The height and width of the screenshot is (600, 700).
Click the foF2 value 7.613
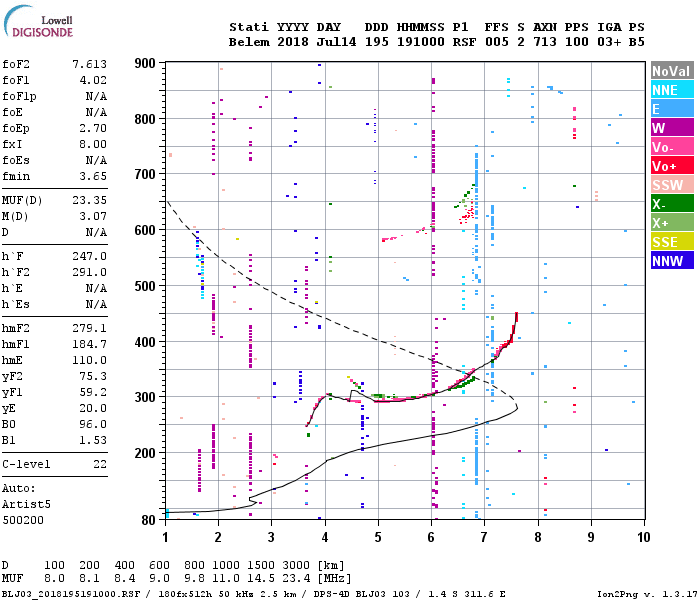(89, 64)
